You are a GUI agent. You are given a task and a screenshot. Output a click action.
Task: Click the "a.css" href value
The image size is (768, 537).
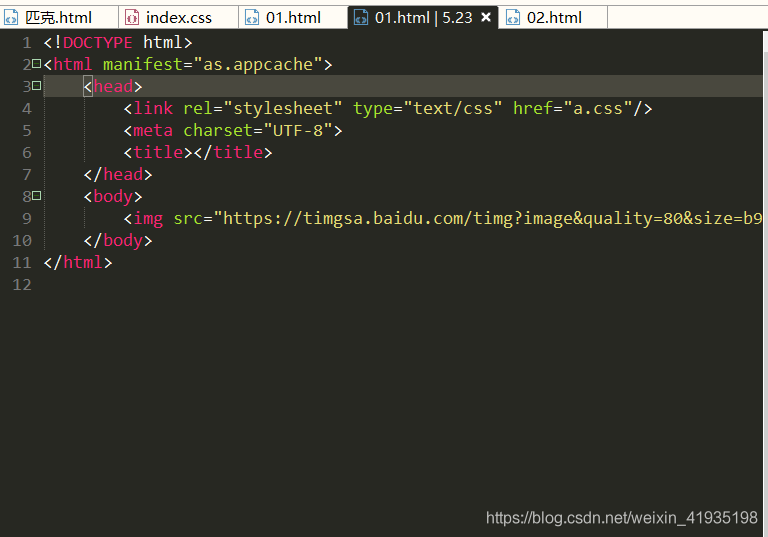tap(598, 108)
